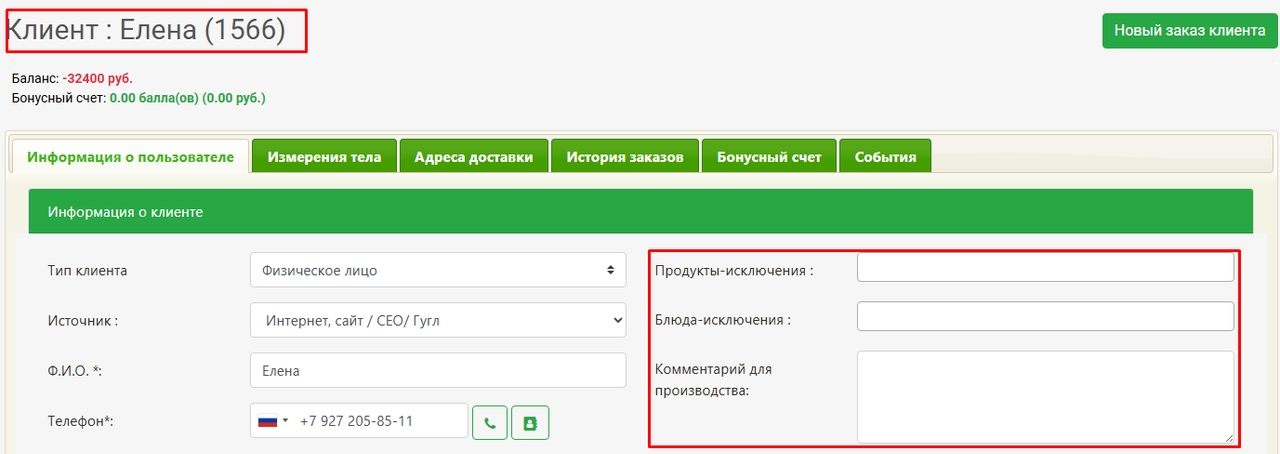Click the Ф.И.О. field containing Елена
1280x454 pixels.
tap(437, 370)
